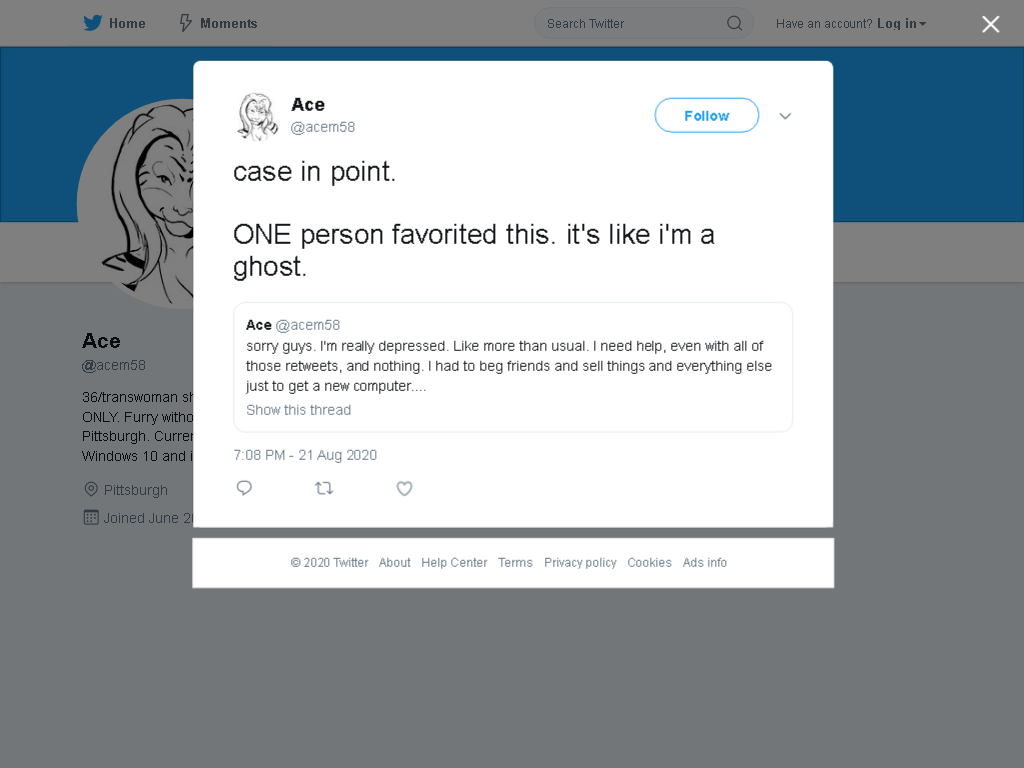Follow the @acem58 account
1024x768 pixels.
[707, 116]
